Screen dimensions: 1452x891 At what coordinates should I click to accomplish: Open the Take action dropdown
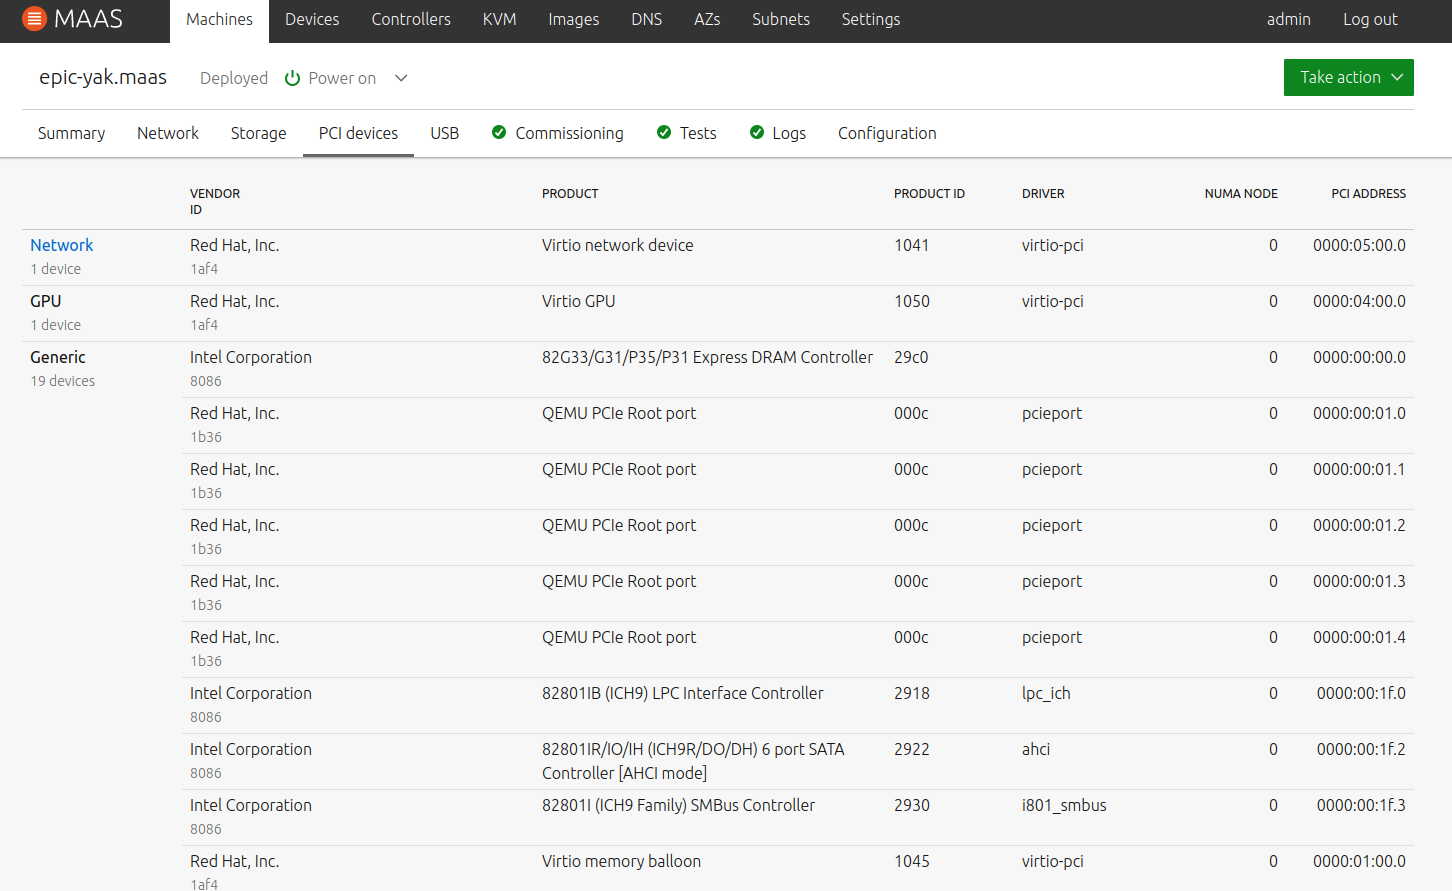tap(1348, 78)
